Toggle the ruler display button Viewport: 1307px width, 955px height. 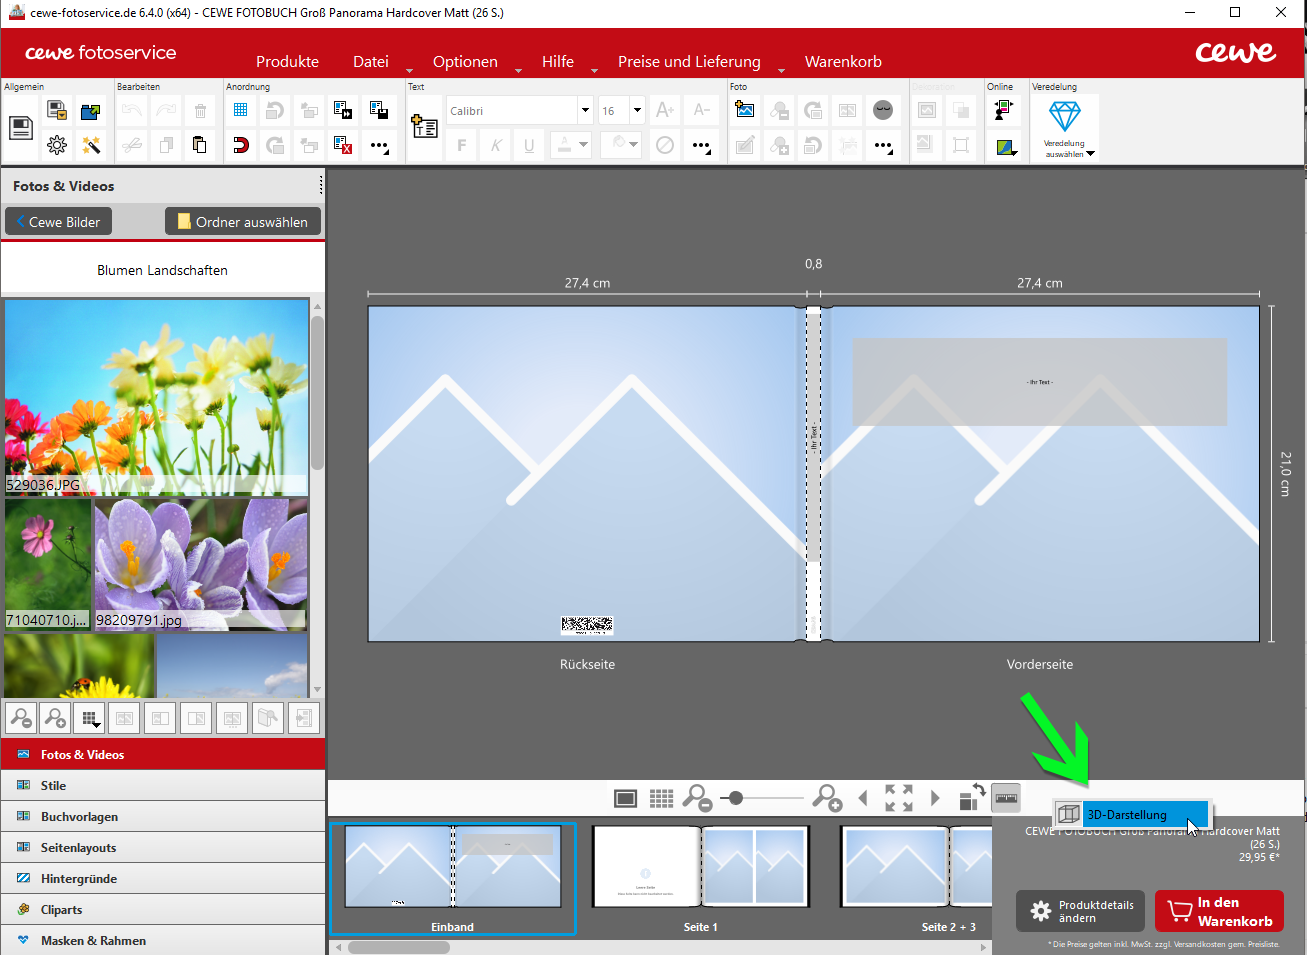(1006, 798)
